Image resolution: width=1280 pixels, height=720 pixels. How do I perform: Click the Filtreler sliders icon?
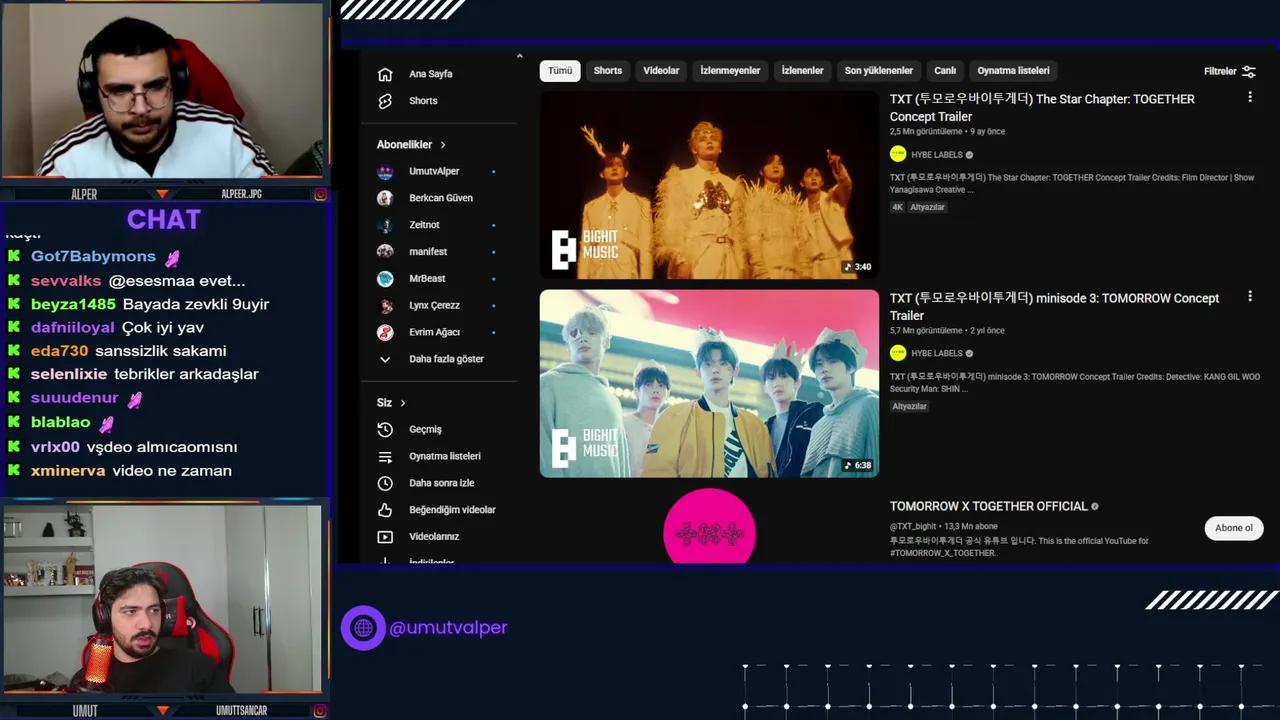(x=1249, y=71)
